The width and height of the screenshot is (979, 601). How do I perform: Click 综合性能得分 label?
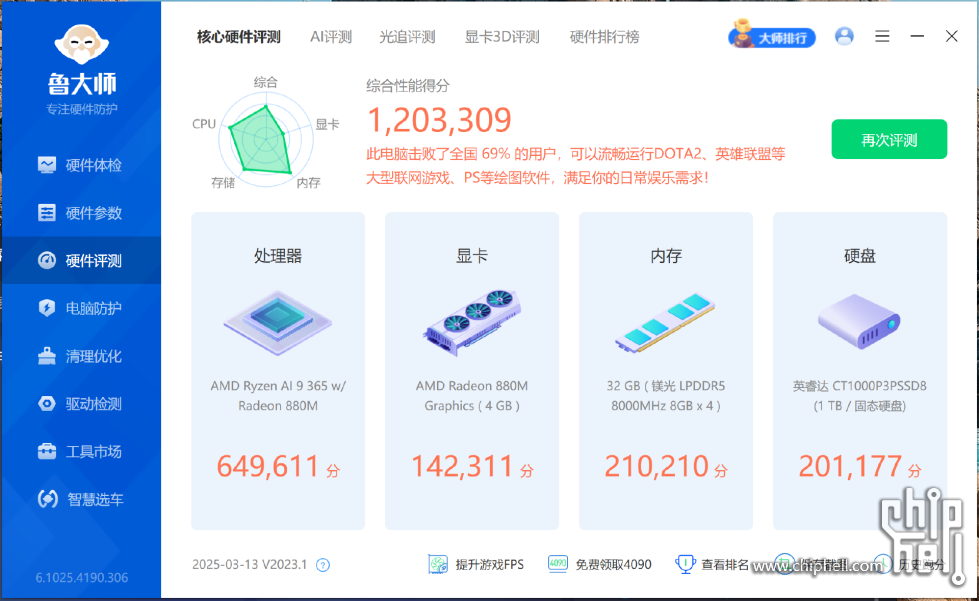tap(408, 86)
